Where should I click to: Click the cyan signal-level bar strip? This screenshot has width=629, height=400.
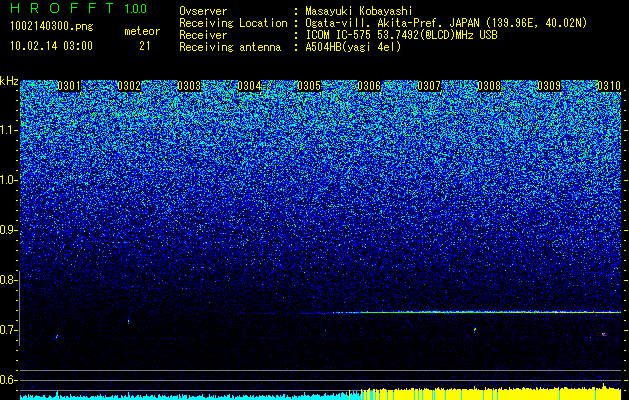pos(185,396)
